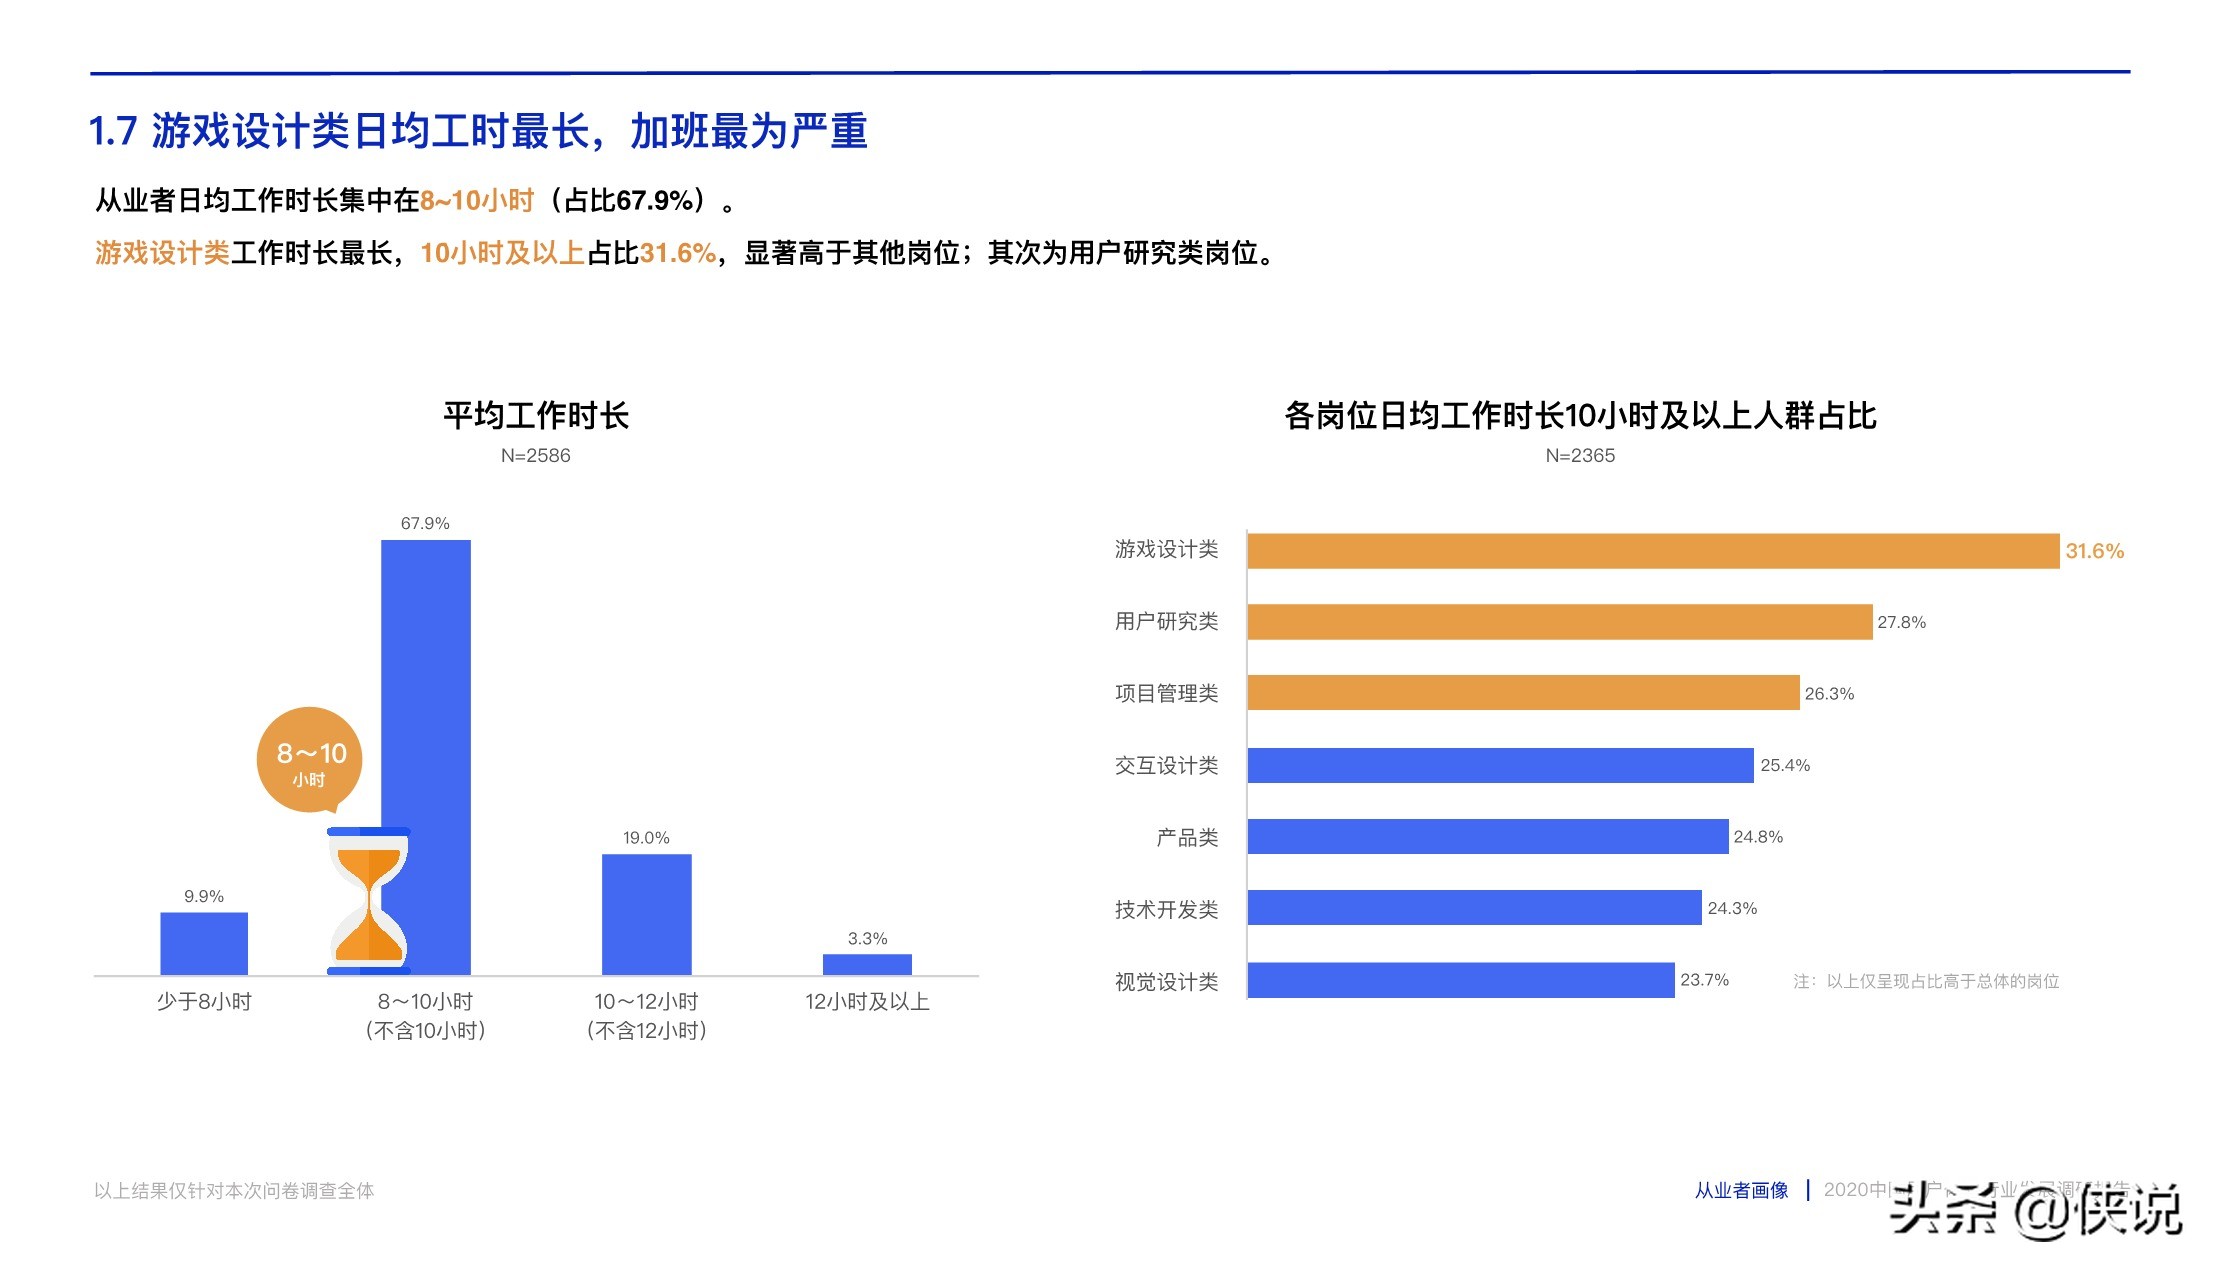Click the '26.3%' value label
Viewport: 2221px width, 1275px height.
pos(1829,694)
